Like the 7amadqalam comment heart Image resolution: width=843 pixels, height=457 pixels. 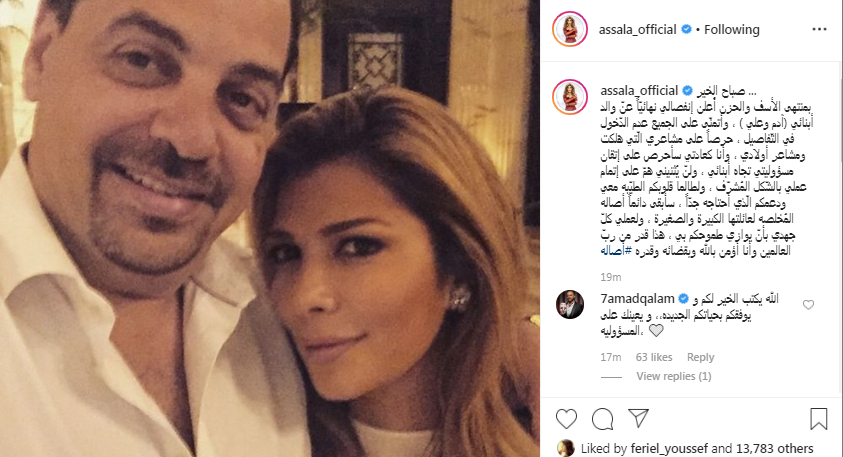click(x=808, y=305)
